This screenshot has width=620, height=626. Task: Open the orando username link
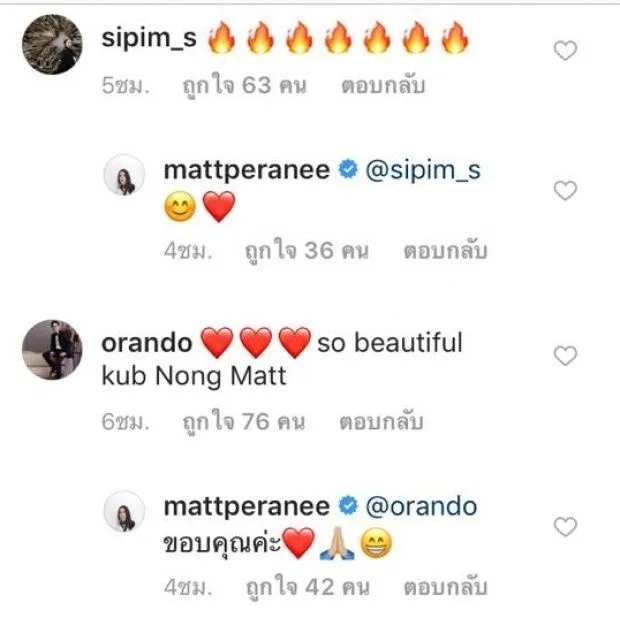click(x=147, y=343)
